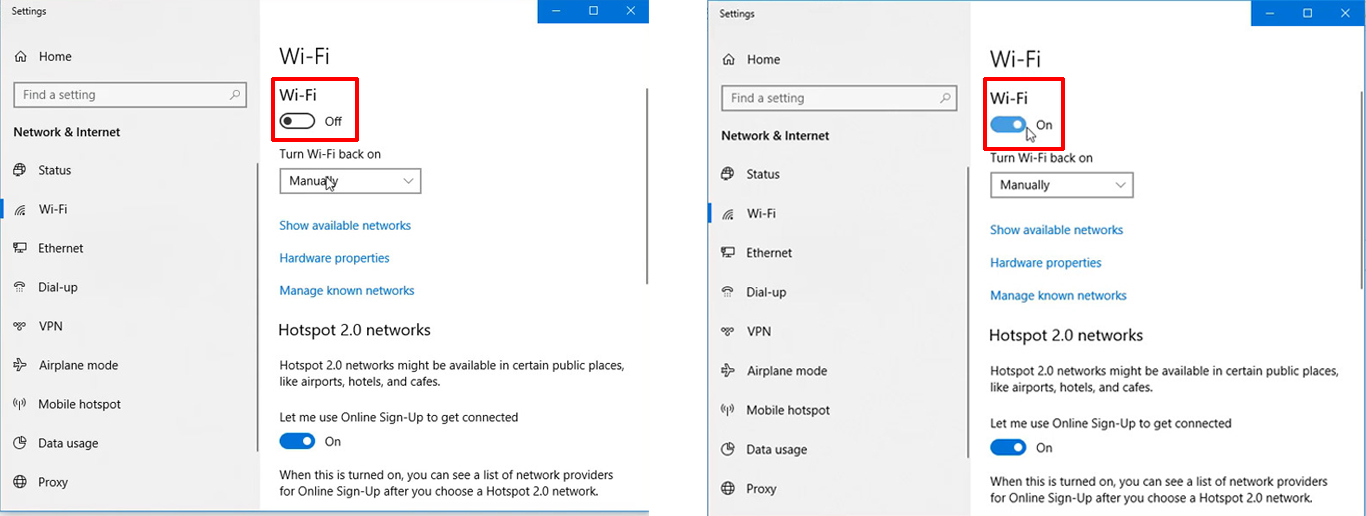
Task: Click left window content scrollbar
Action: [x=647, y=185]
